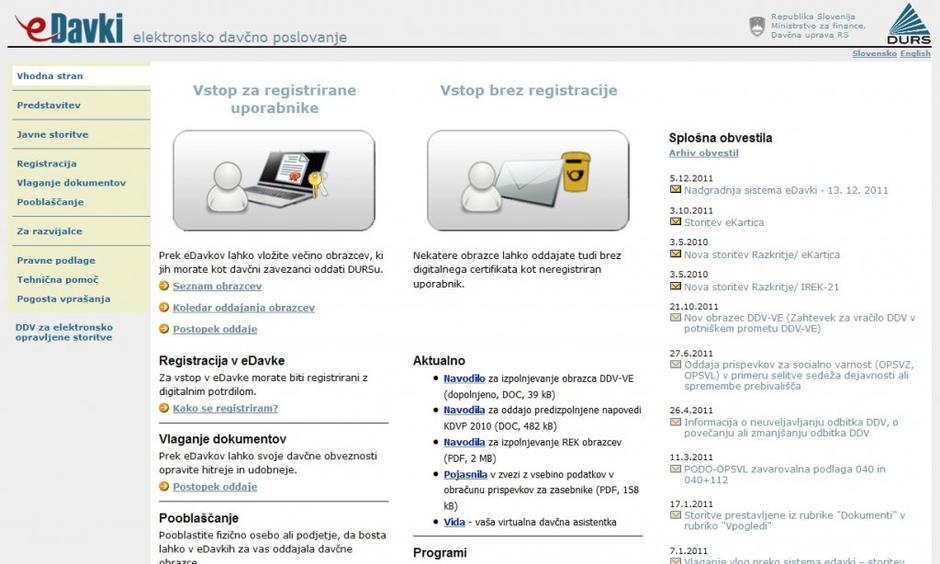Open Koledar oddajanja obrazcev link
The image size is (940, 564).
[x=243, y=307]
